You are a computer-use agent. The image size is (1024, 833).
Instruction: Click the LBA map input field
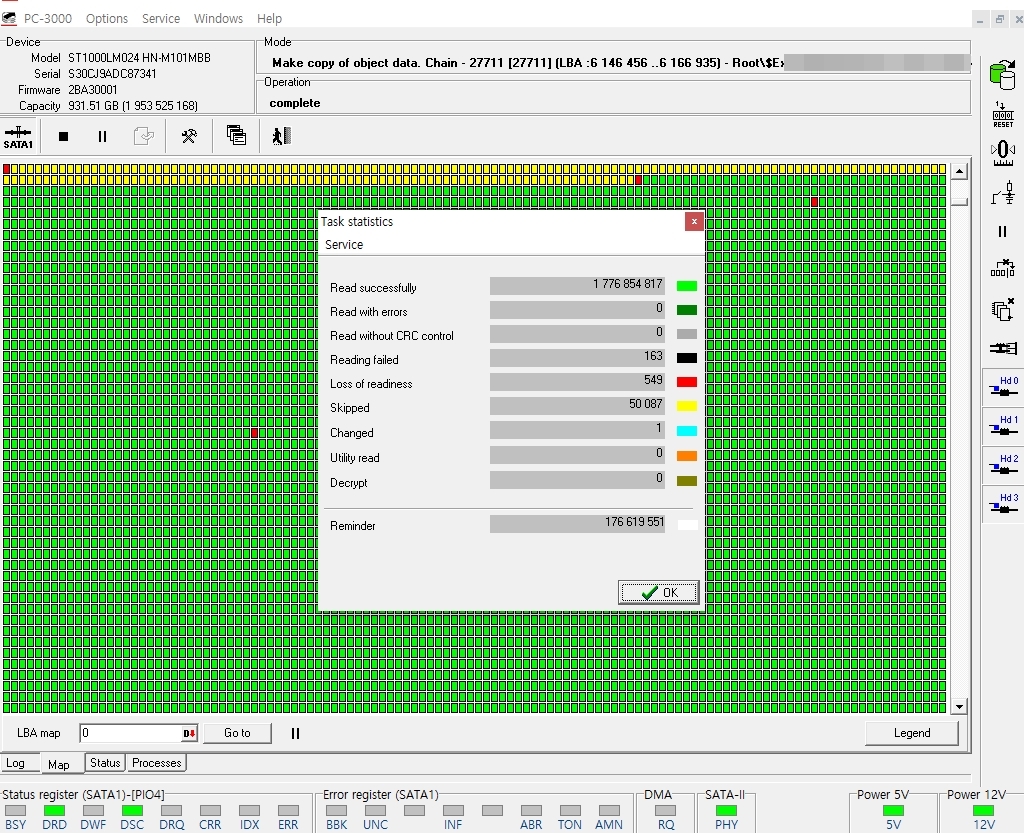[131, 733]
